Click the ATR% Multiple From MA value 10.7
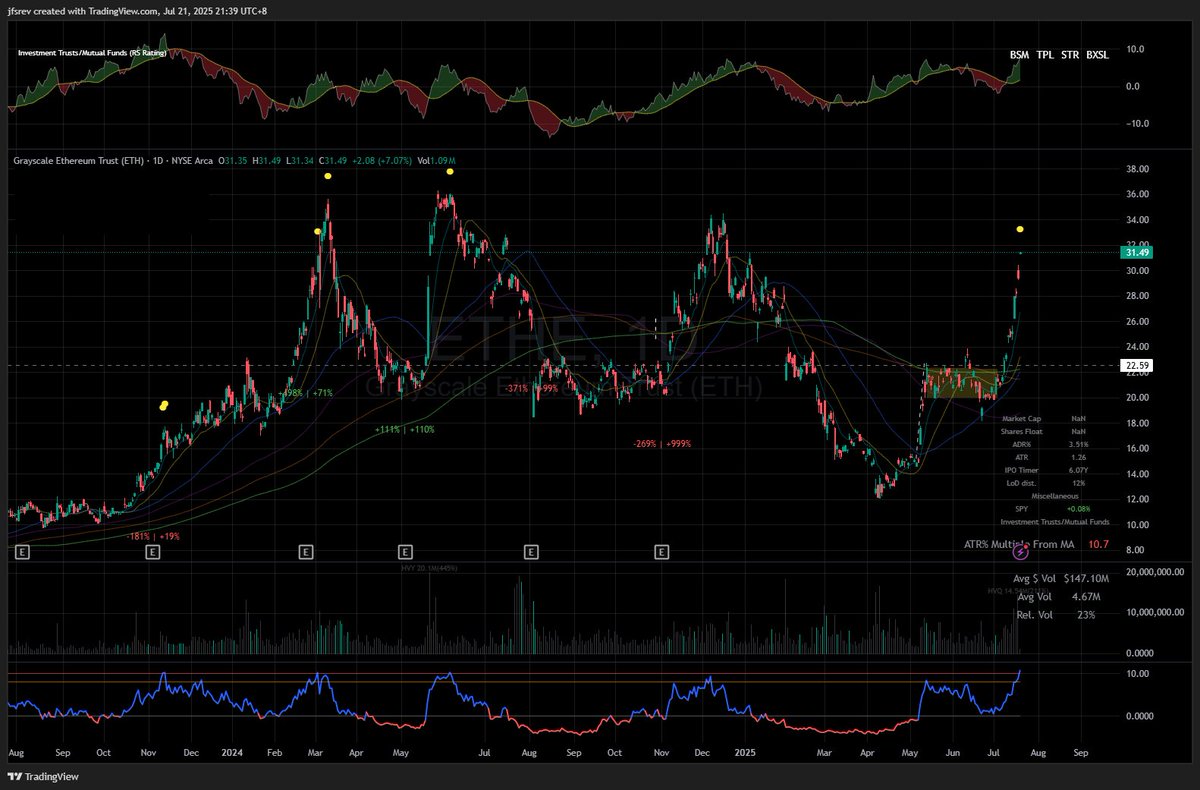Viewport: 1200px width, 790px height. [x=1099, y=544]
